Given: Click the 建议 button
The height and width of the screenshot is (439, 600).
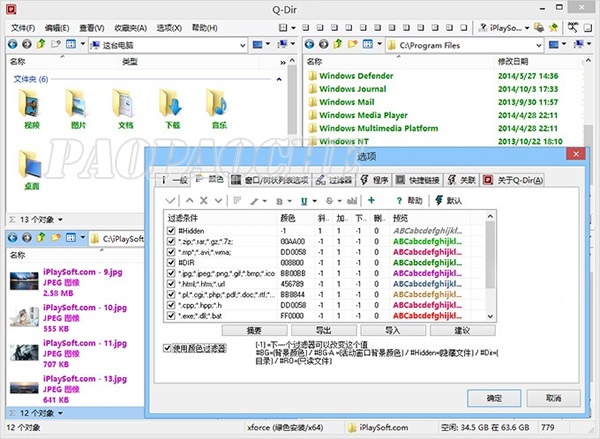Looking at the screenshot, I should [x=462, y=330].
